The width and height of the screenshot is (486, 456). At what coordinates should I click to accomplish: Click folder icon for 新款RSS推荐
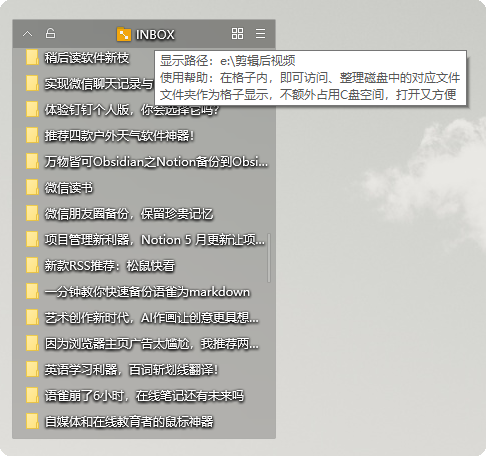point(32,265)
